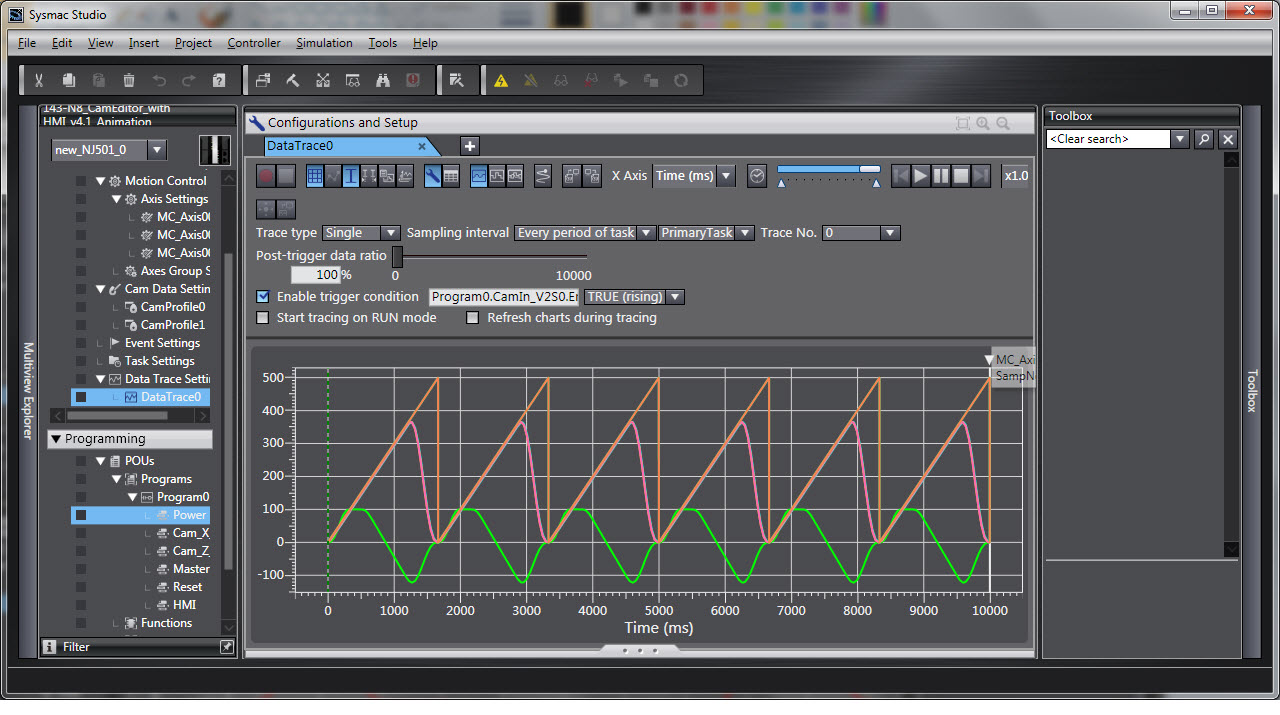Click the pause button in trace playback

coord(941,176)
